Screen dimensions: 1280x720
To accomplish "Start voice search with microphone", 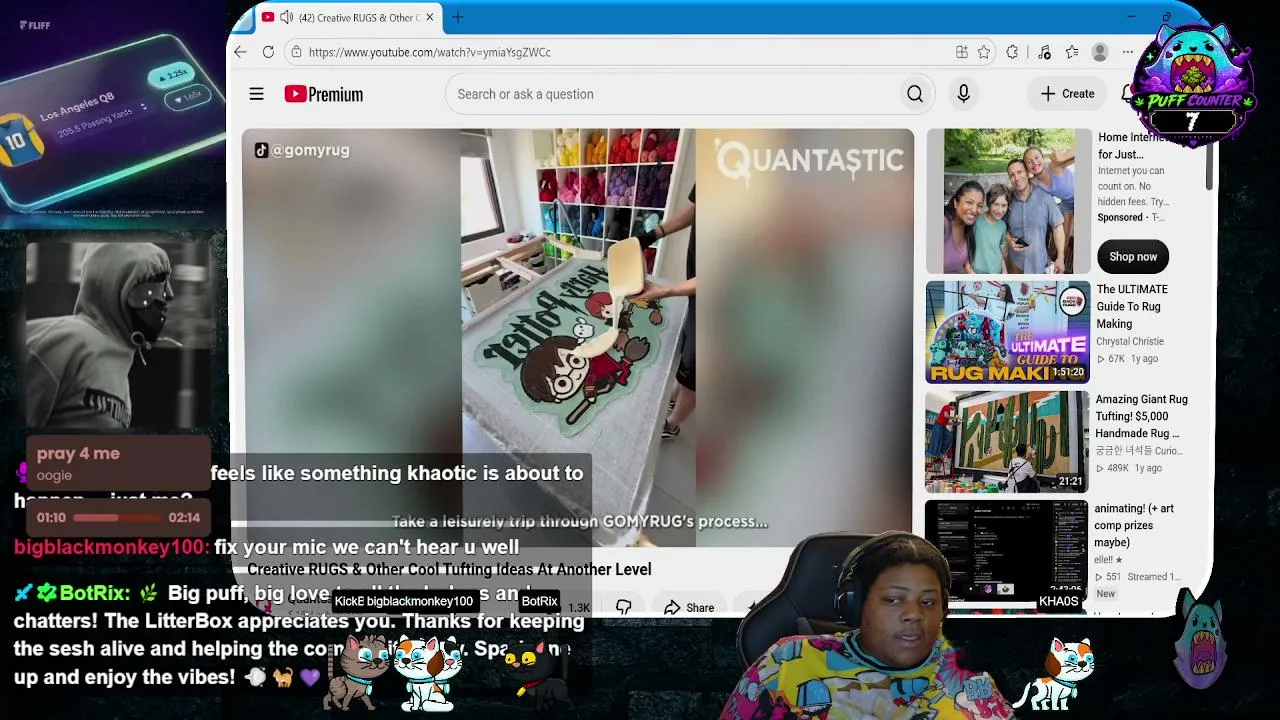I will pos(963,94).
